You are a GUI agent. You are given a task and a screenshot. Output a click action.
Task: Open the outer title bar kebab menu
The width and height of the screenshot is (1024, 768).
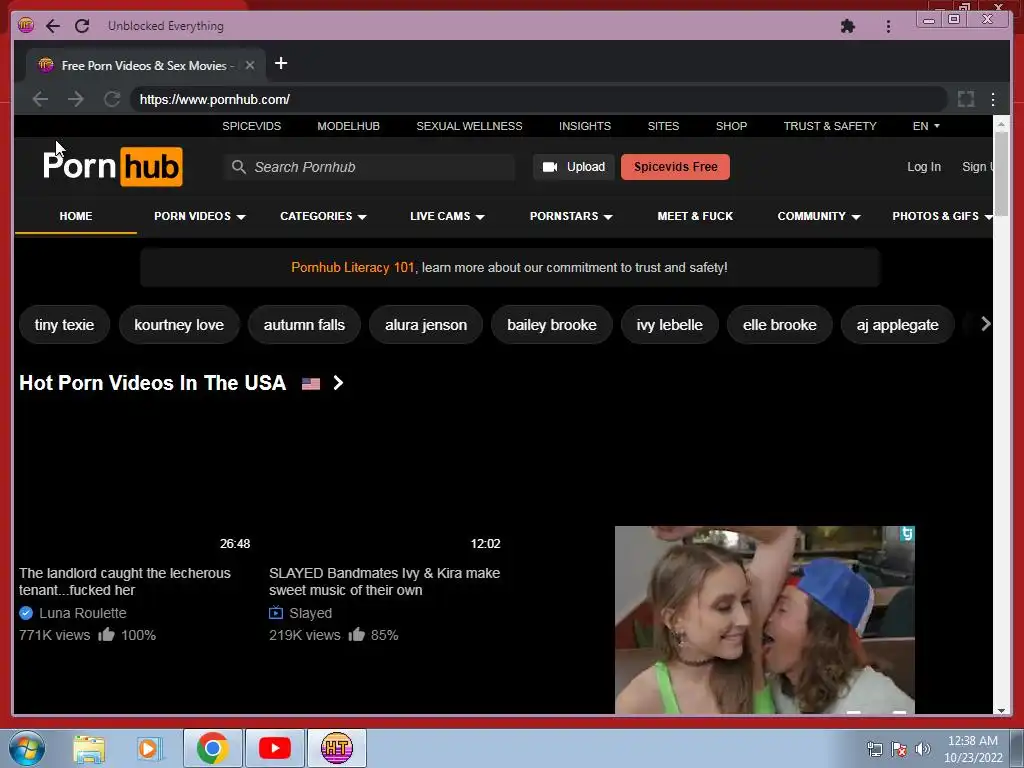click(888, 26)
